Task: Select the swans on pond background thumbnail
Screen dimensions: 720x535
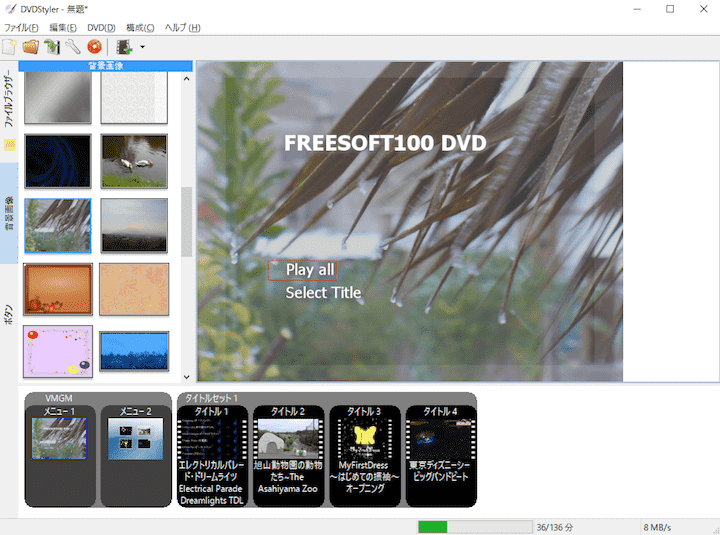Action: tap(134, 161)
